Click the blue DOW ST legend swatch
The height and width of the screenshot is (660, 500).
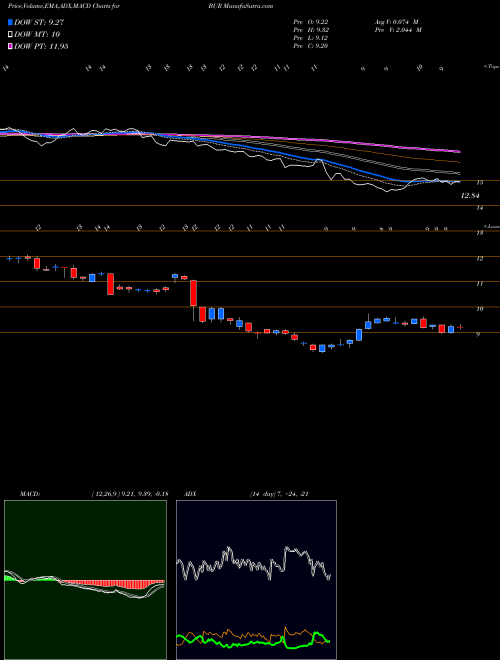pos(11,23)
